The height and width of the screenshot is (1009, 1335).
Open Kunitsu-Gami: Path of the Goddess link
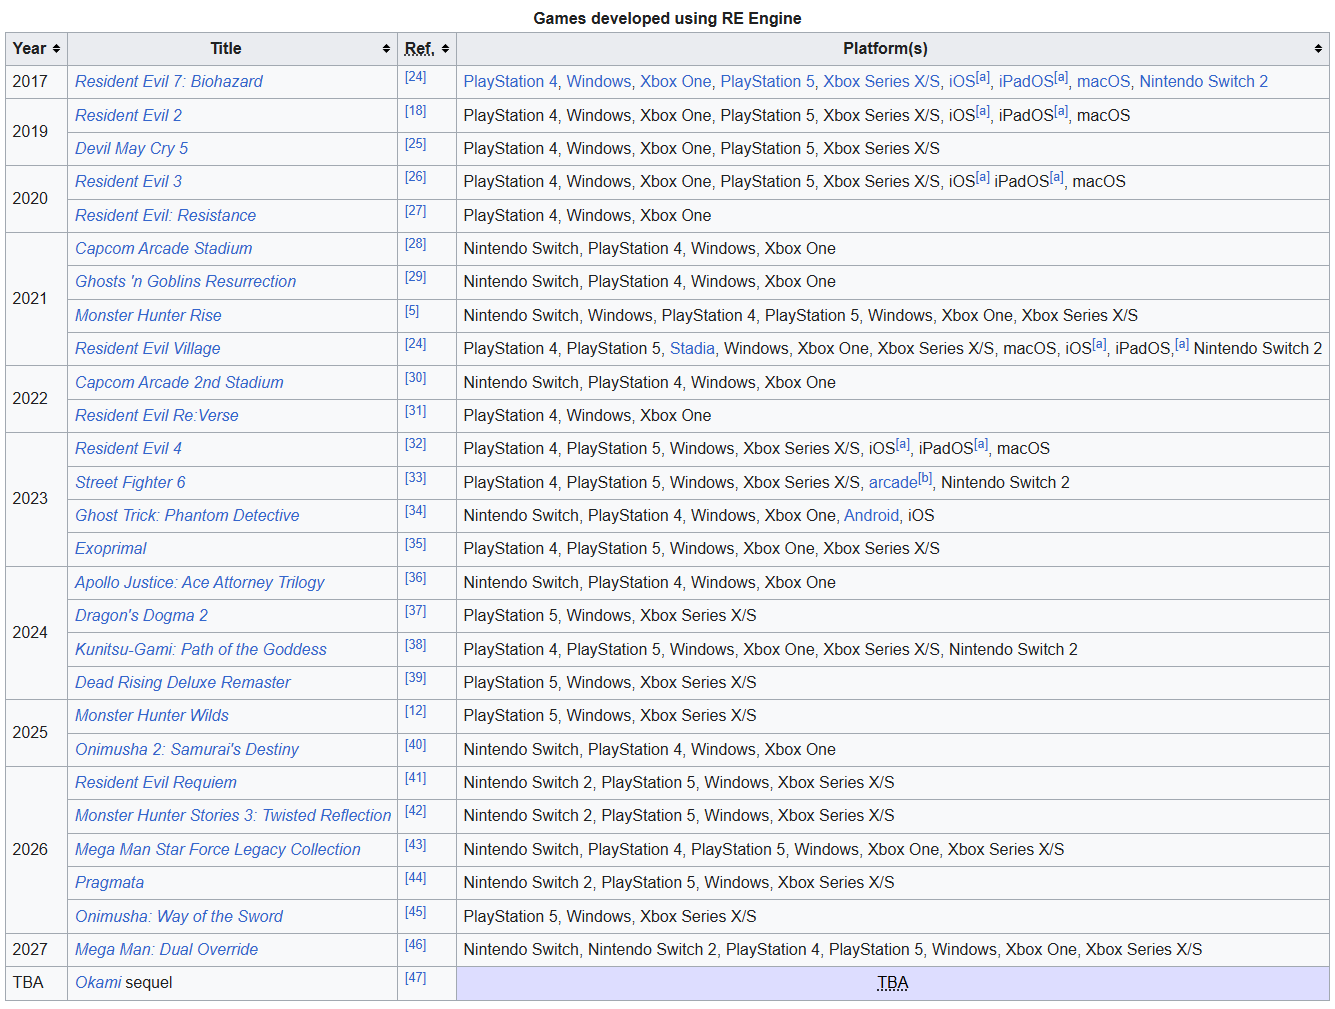200,650
